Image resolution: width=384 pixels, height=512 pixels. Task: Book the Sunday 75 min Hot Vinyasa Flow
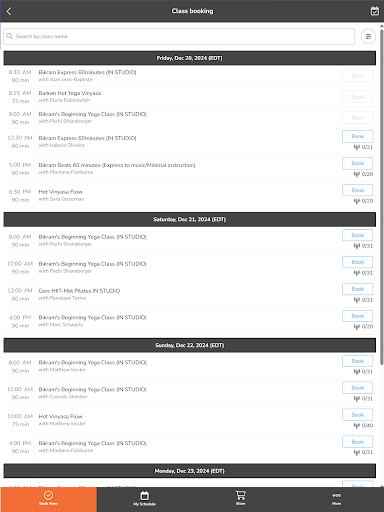coord(357,415)
